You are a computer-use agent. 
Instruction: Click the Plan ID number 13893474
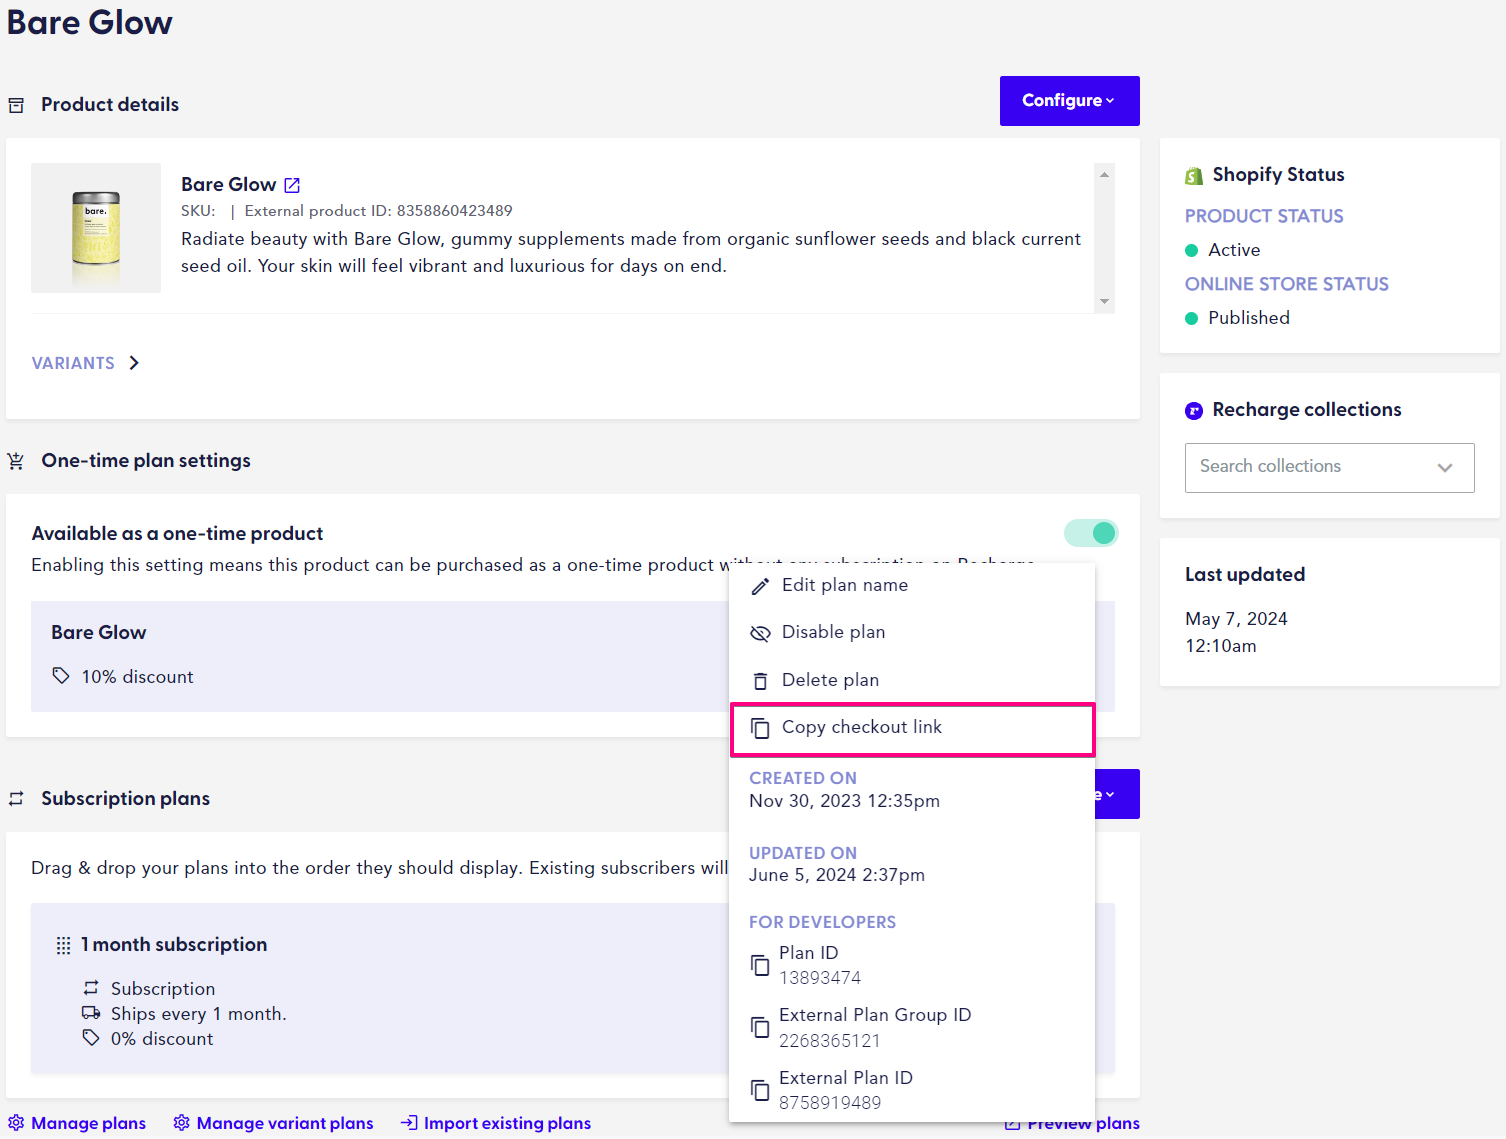[820, 978]
